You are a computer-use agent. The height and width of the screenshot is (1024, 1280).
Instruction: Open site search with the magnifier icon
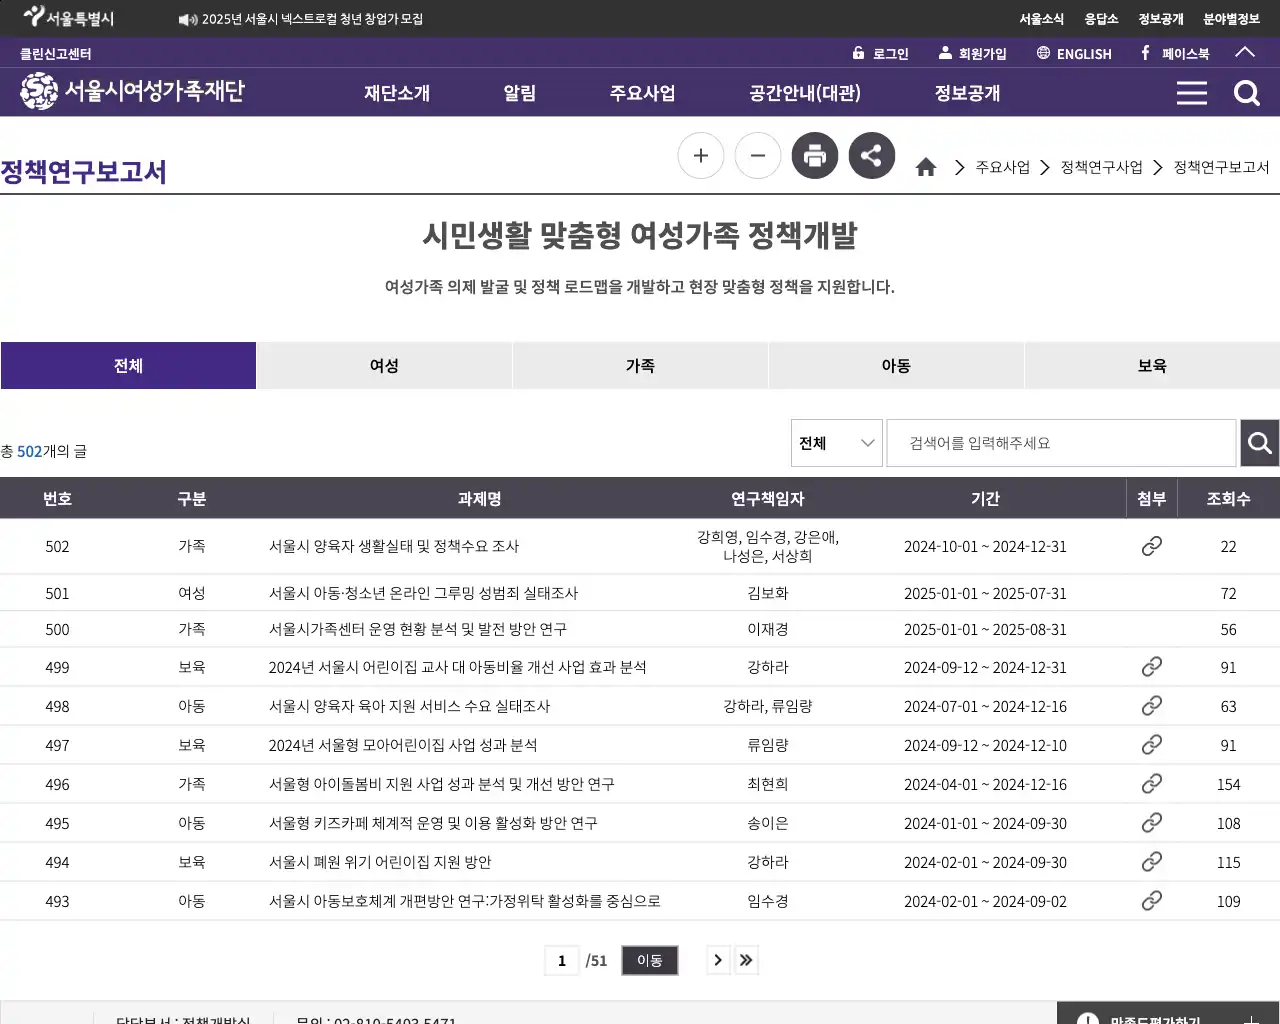tap(1246, 92)
